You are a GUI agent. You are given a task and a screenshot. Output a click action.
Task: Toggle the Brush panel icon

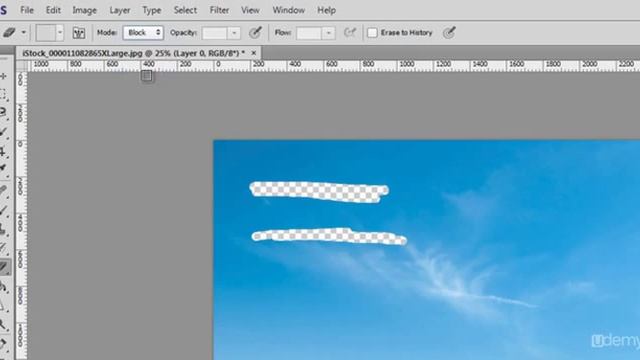pos(79,33)
